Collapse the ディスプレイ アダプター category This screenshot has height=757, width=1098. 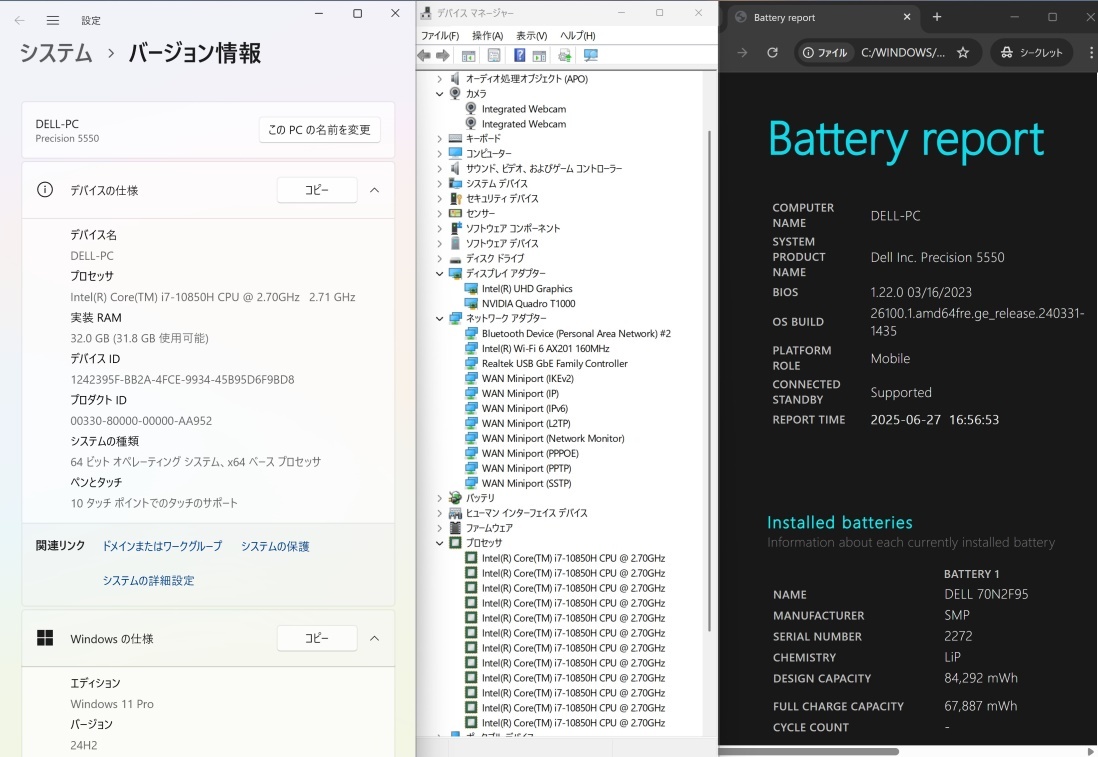coord(439,273)
